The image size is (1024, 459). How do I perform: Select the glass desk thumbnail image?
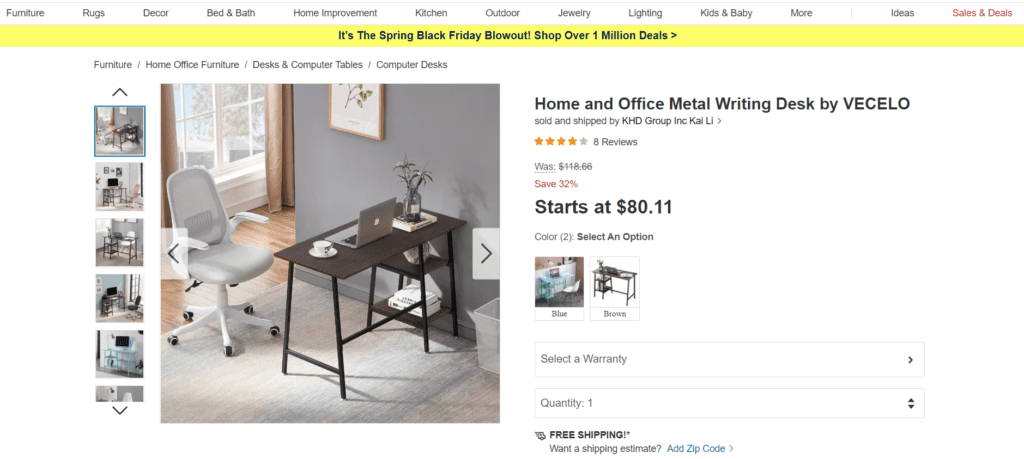[x=120, y=354]
